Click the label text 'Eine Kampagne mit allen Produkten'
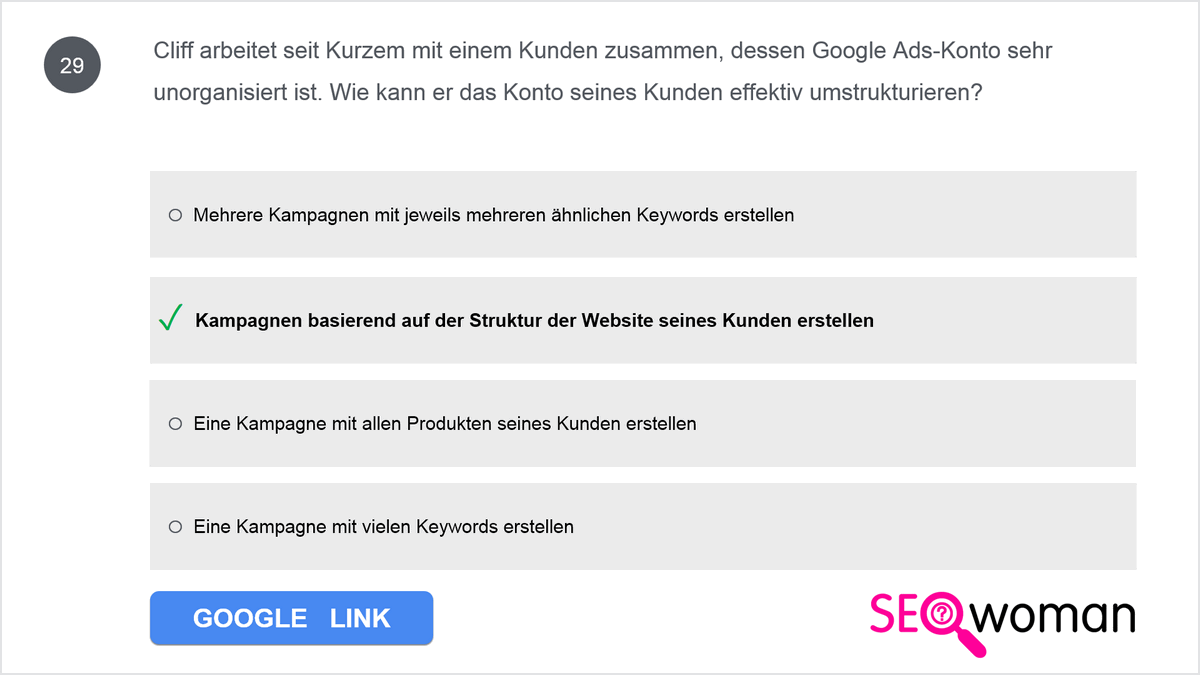Viewport: 1200px width, 675px height. point(445,424)
